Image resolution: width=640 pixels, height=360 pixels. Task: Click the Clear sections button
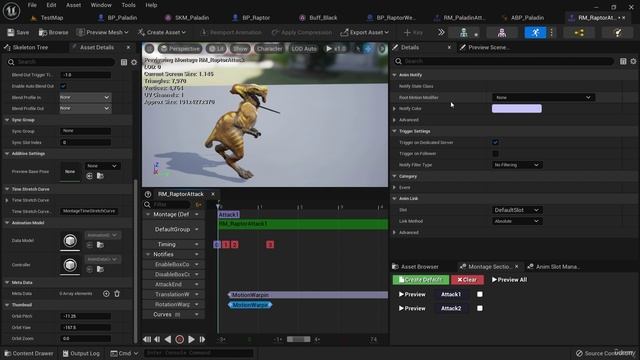(467, 280)
